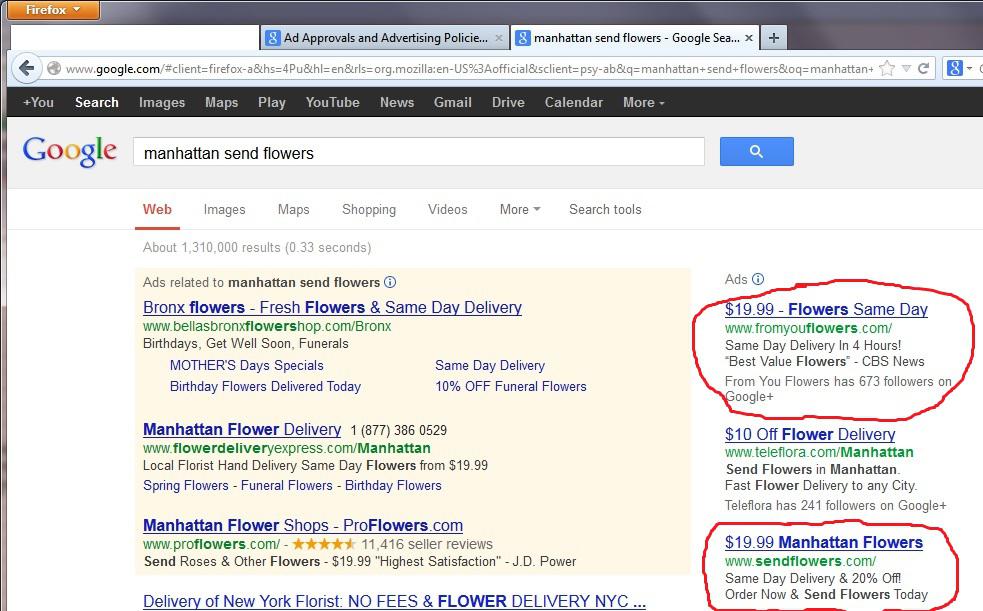Screen dimensions: 983x611
Task: Close the manhattan send flowers tab
Action: pyautogui.click(x=749, y=38)
